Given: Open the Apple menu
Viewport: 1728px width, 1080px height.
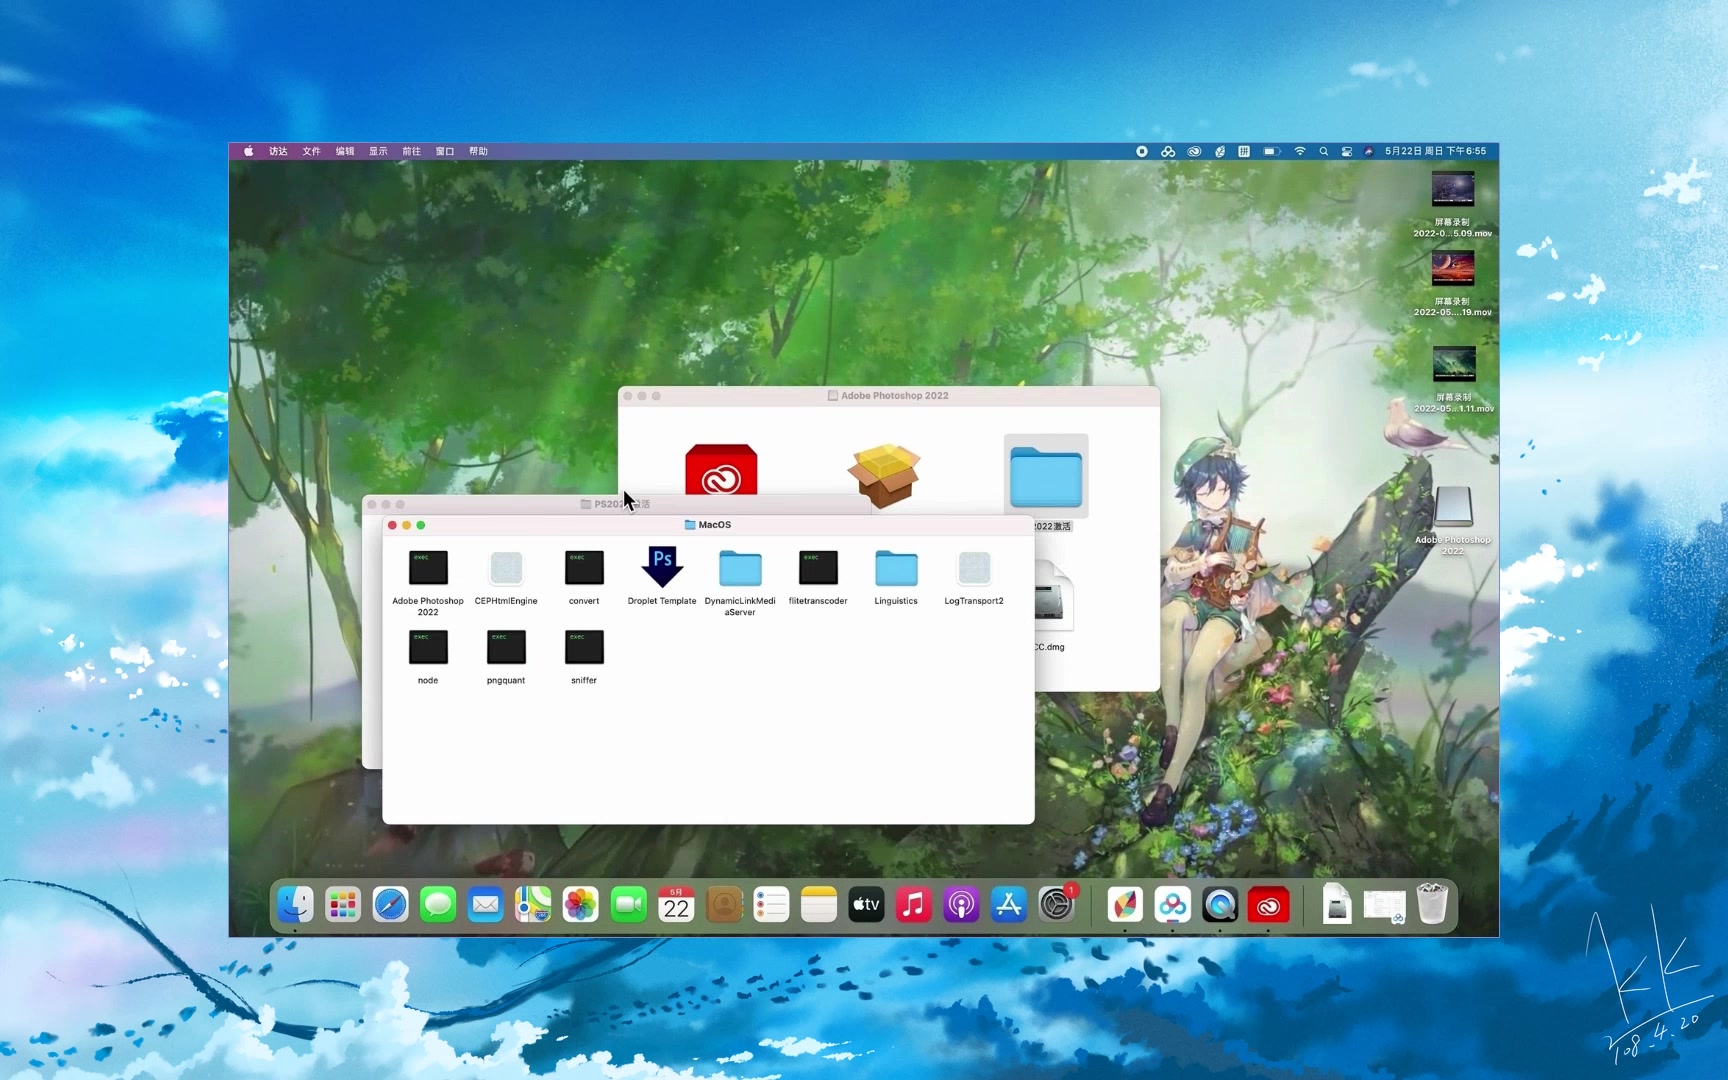Looking at the screenshot, I should (248, 151).
